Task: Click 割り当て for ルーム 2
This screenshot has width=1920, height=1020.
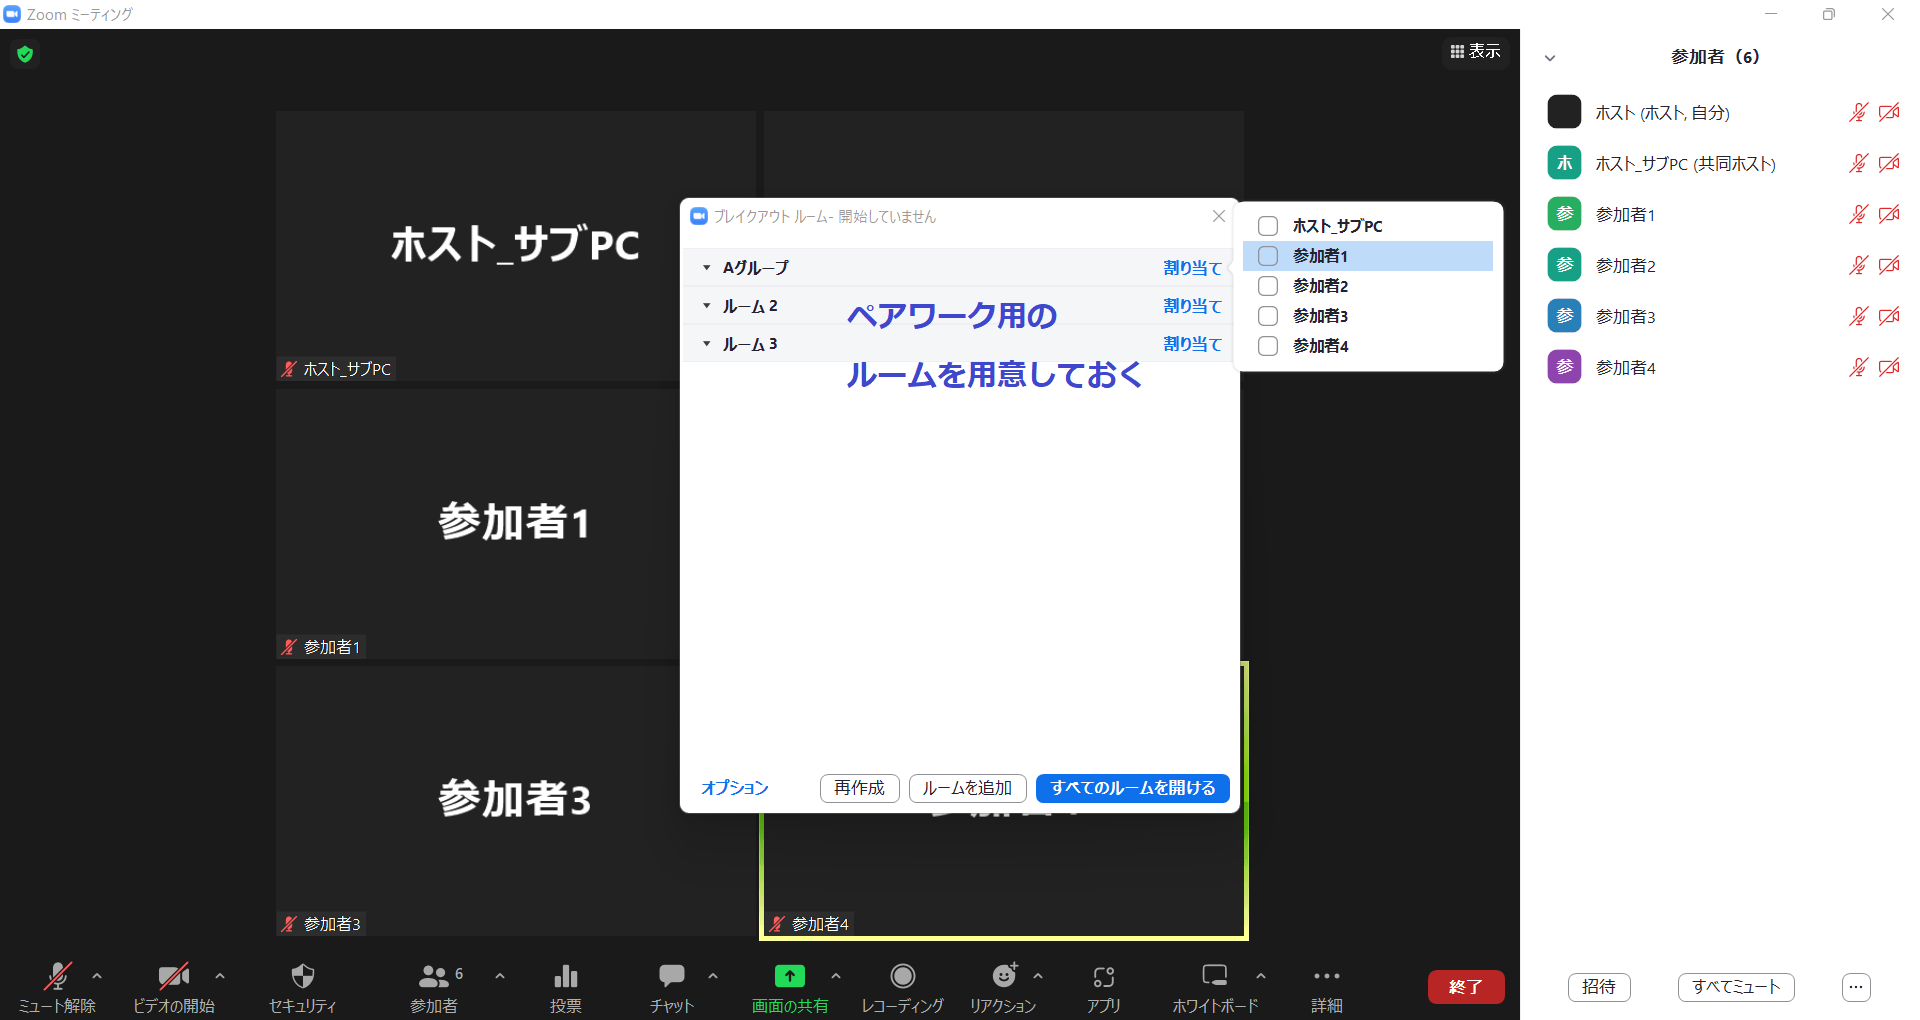Action: tap(1192, 306)
